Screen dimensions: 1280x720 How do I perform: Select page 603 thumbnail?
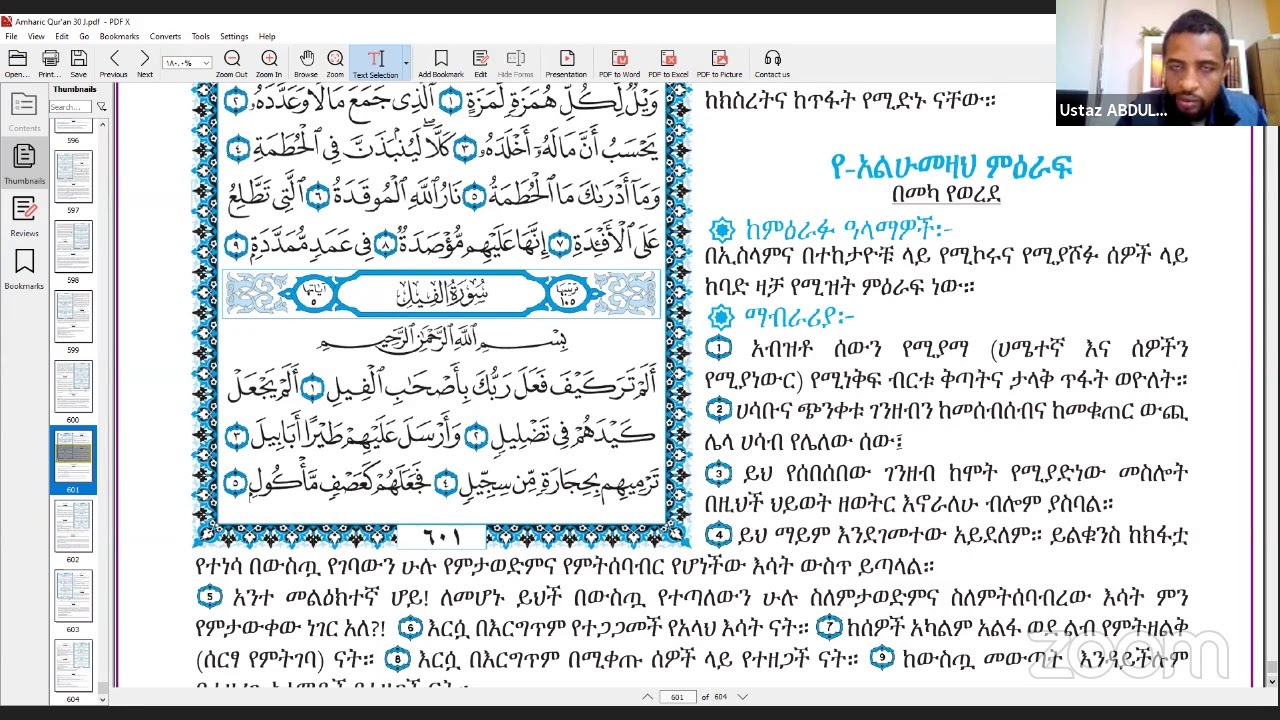tap(73, 597)
